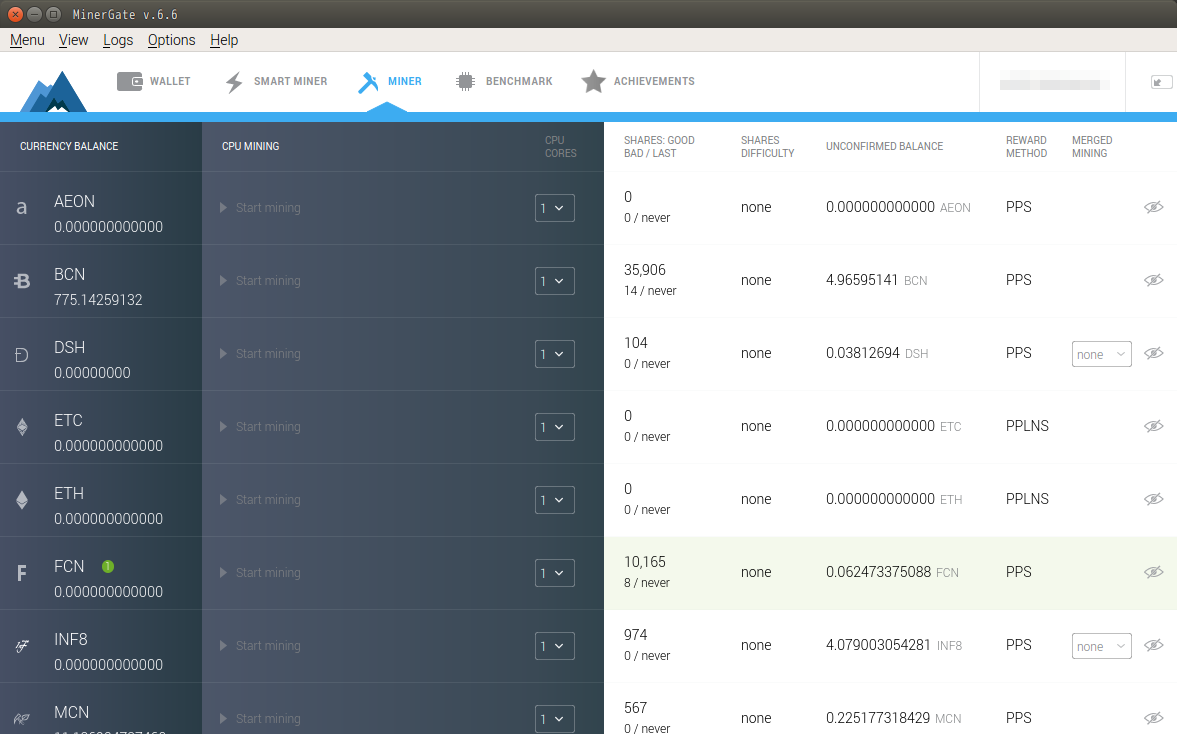Expand DSH merged mining dropdown
The height and width of the screenshot is (734, 1177).
(x=1101, y=354)
